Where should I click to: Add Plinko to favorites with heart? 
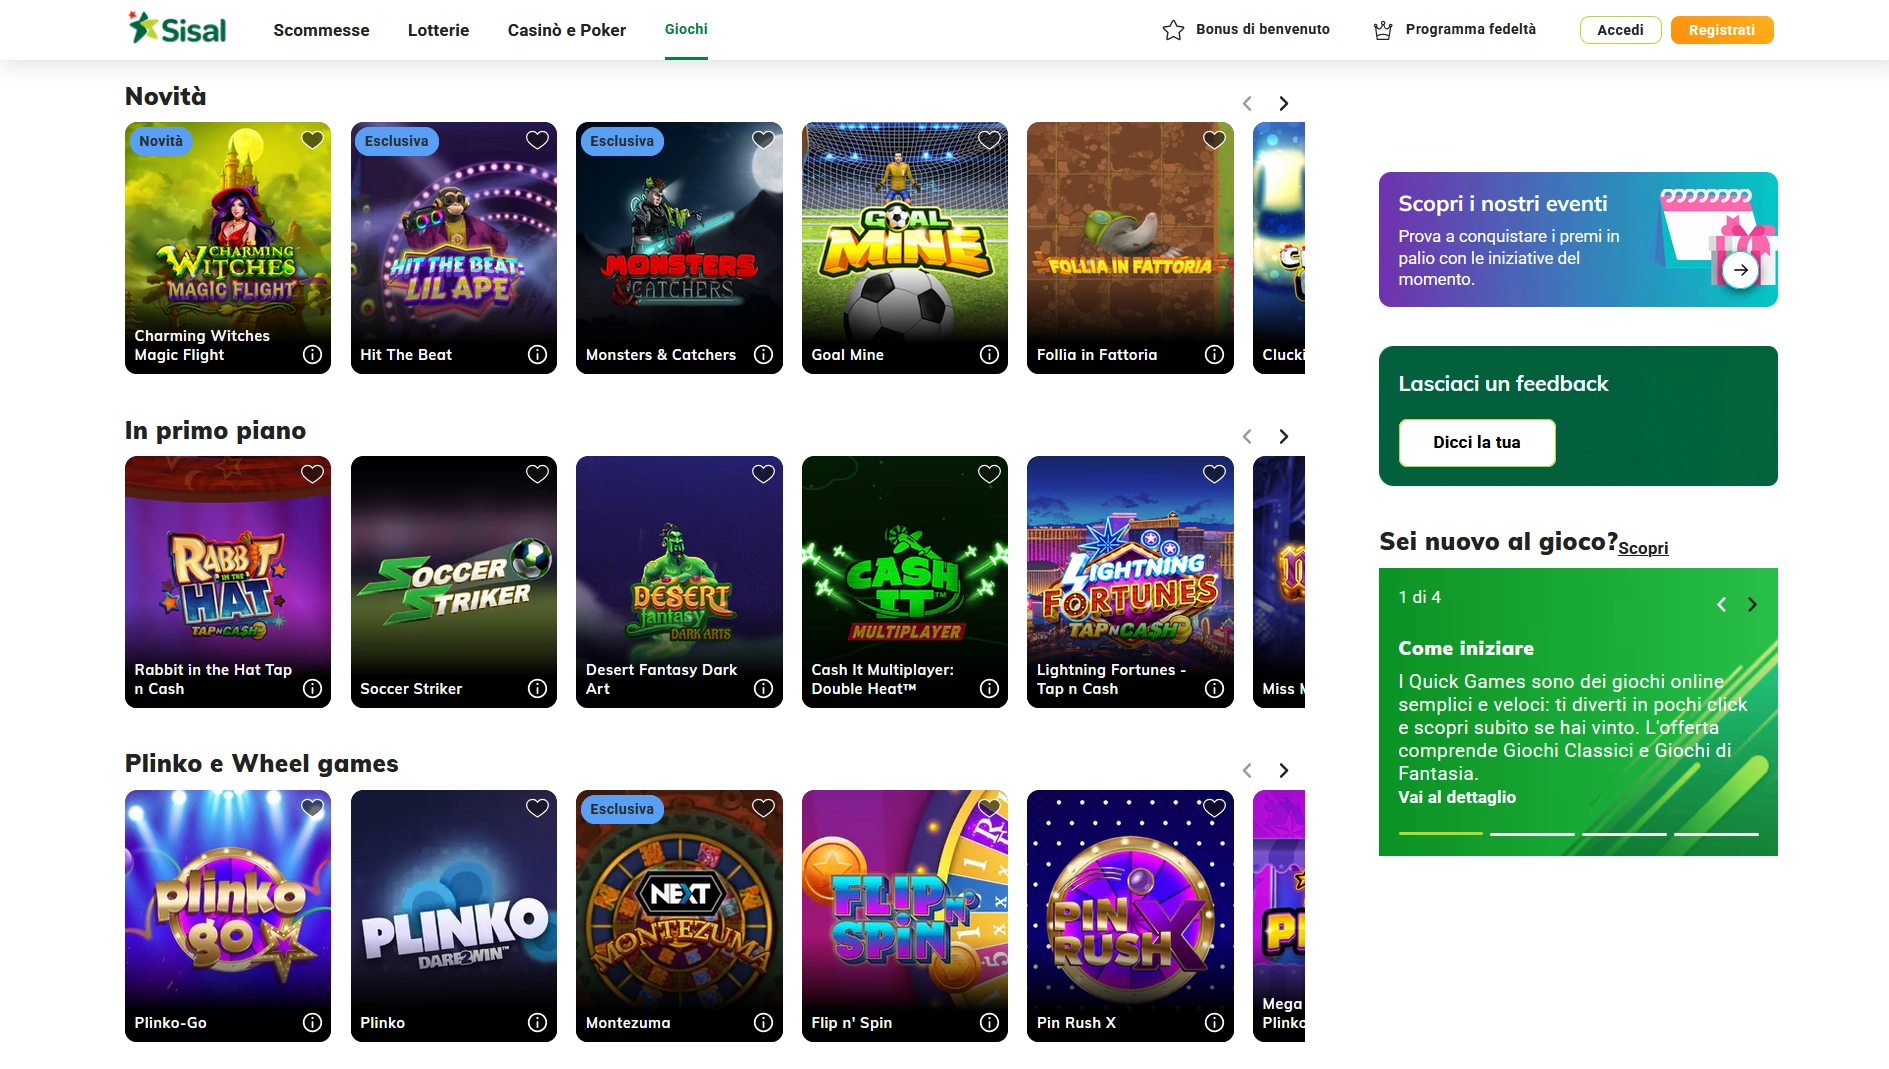point(537,808)
